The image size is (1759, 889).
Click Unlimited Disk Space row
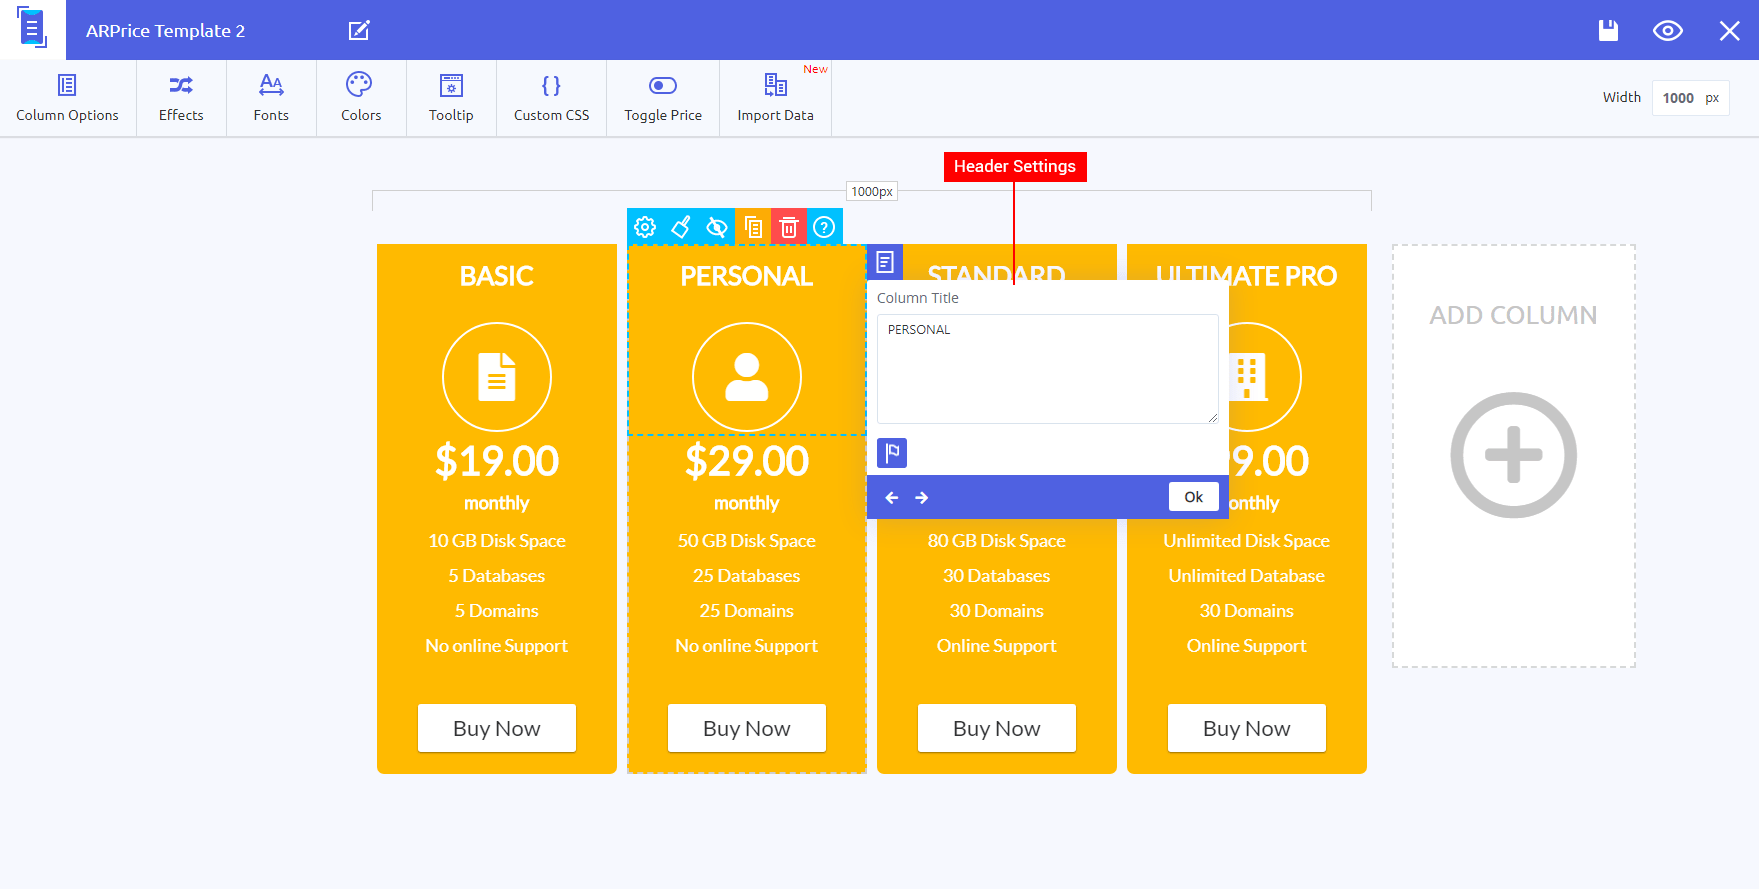click(1247, 541)
